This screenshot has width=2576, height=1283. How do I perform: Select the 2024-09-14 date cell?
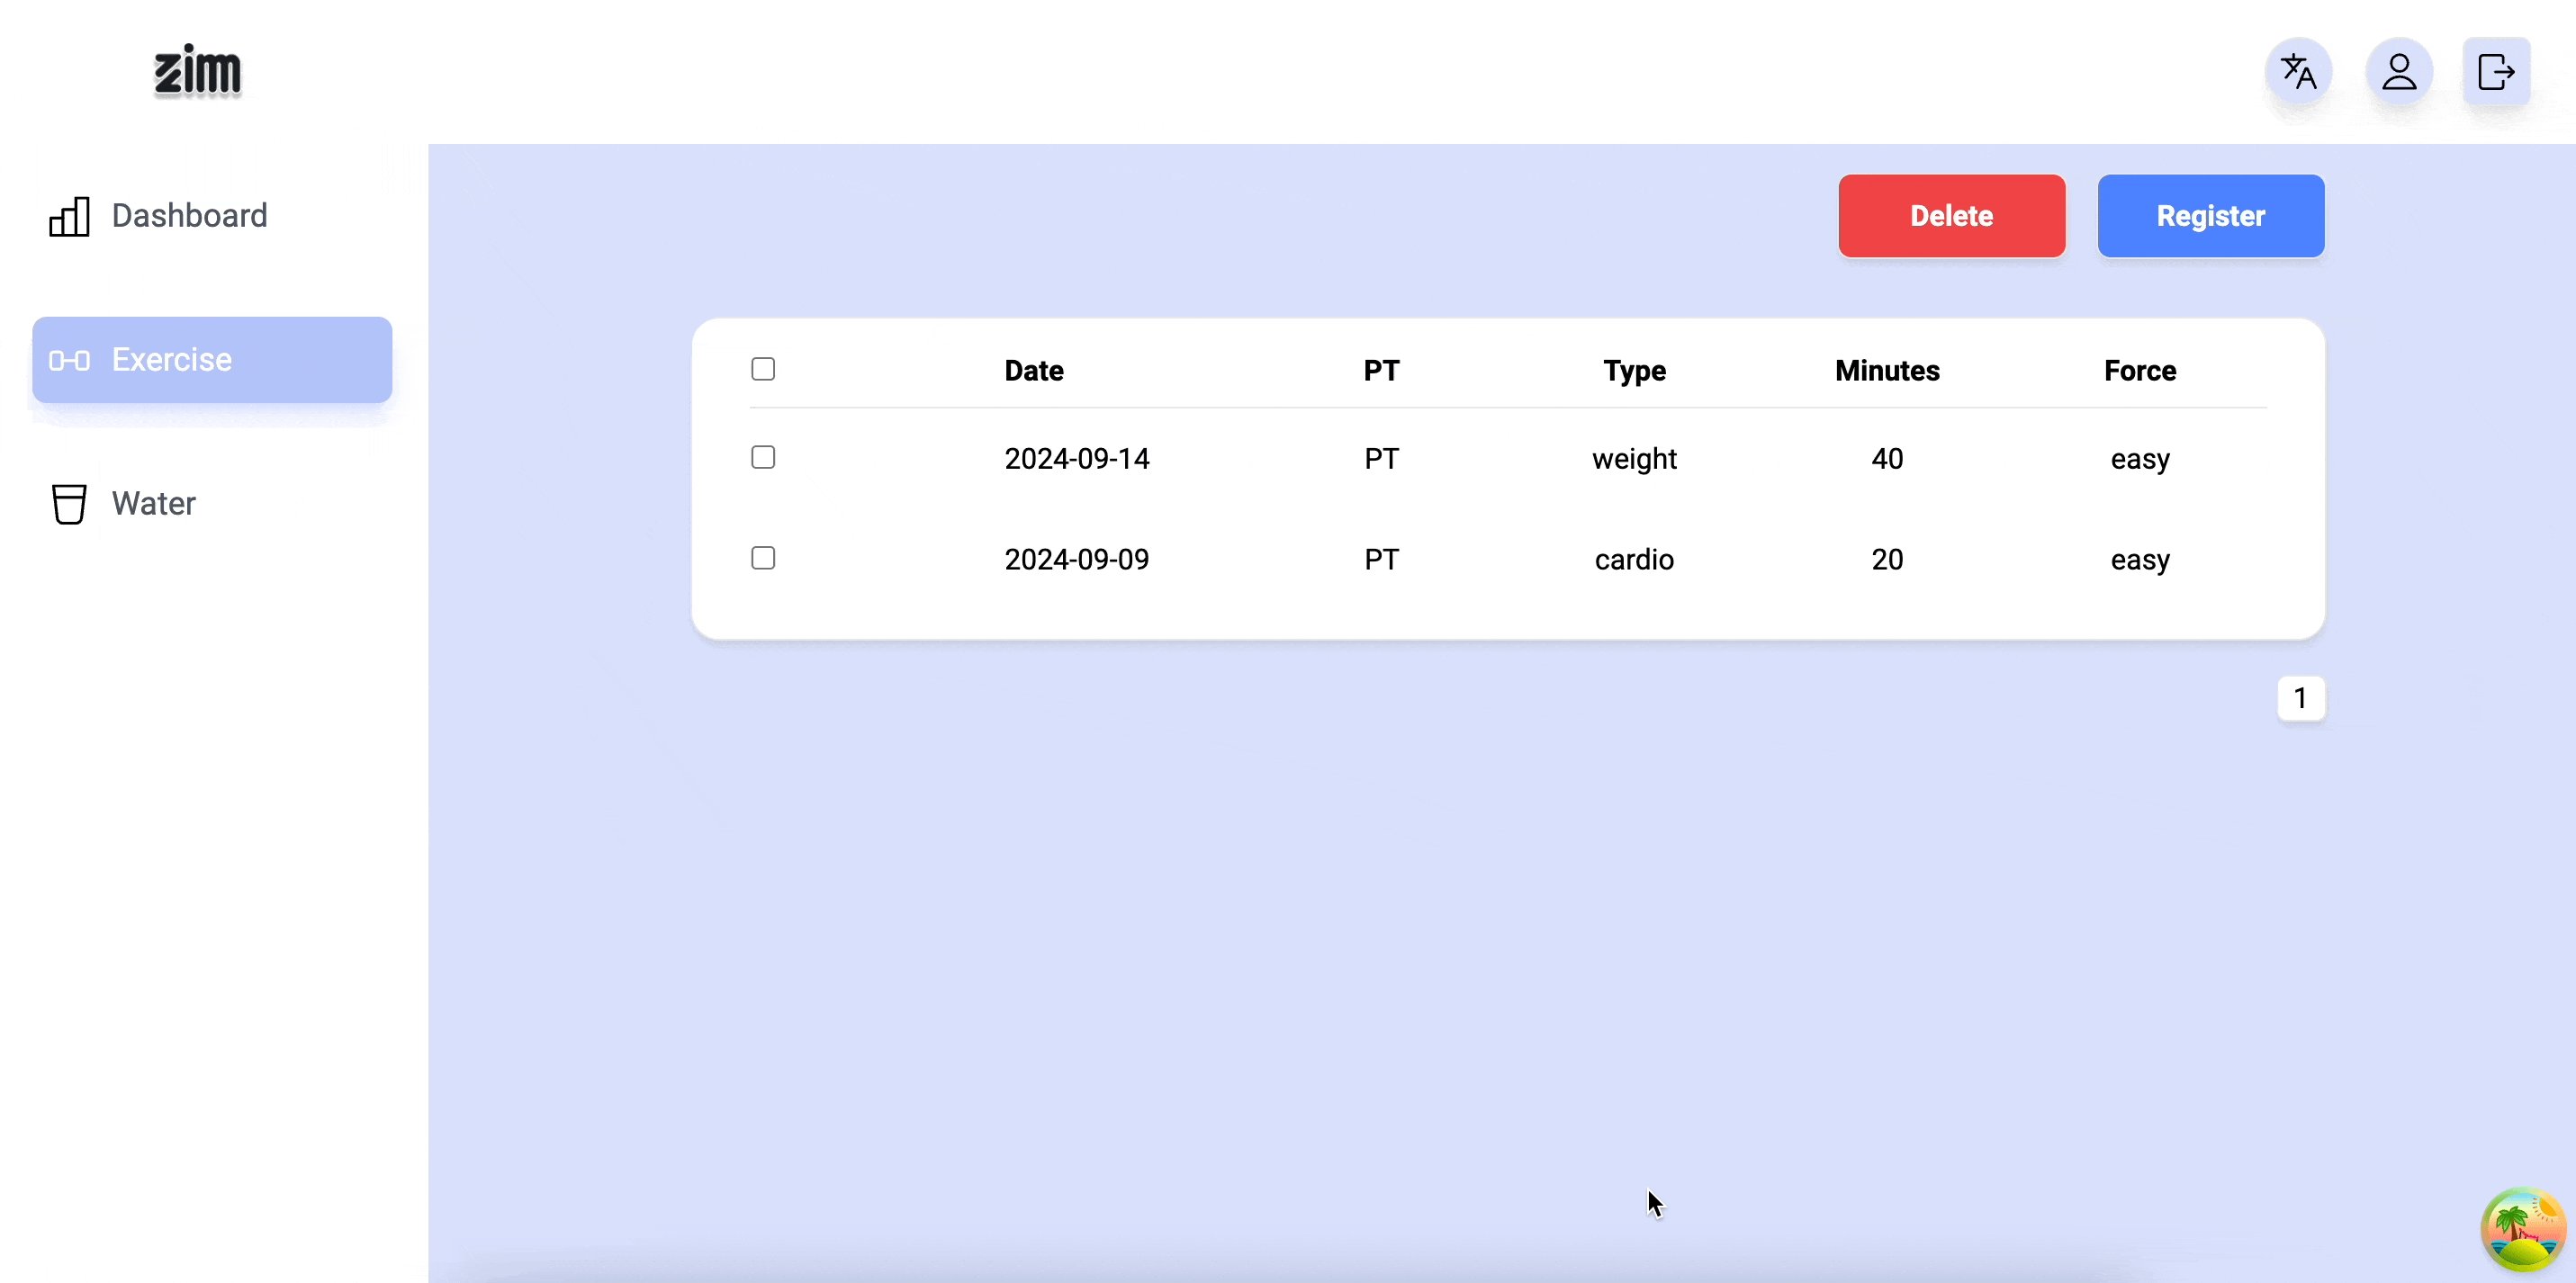coord(1077,459)
